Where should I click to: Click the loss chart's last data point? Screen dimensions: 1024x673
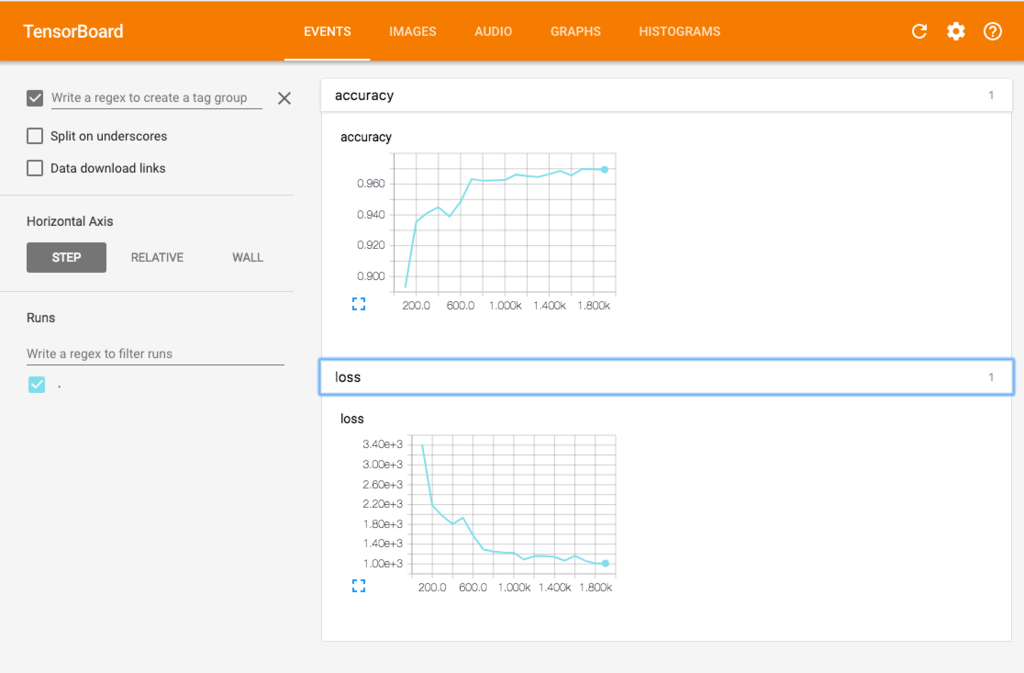click(605, 563)
